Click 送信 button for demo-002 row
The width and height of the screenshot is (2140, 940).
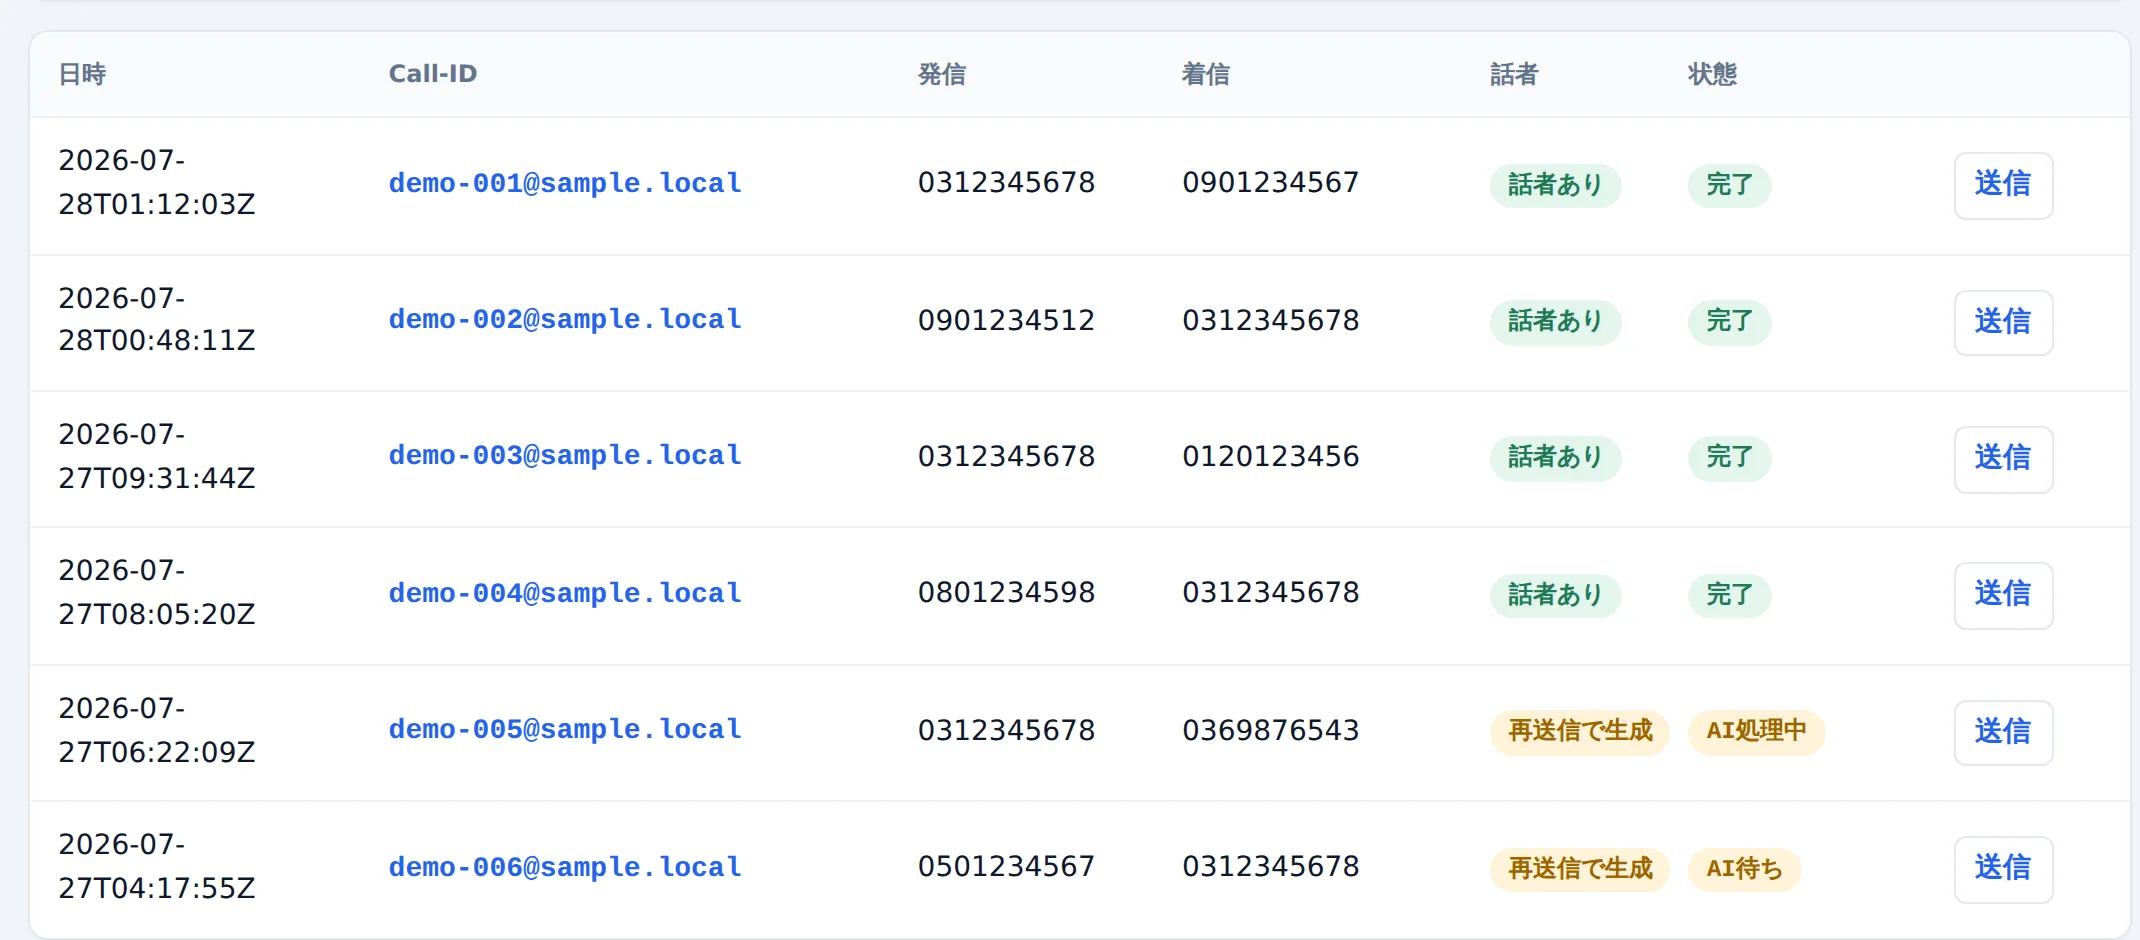coord(2003,322)
